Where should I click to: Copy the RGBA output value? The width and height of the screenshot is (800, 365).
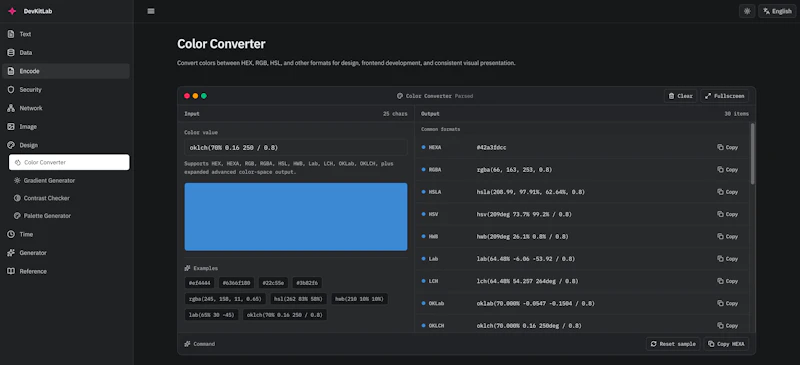(728, 169)
